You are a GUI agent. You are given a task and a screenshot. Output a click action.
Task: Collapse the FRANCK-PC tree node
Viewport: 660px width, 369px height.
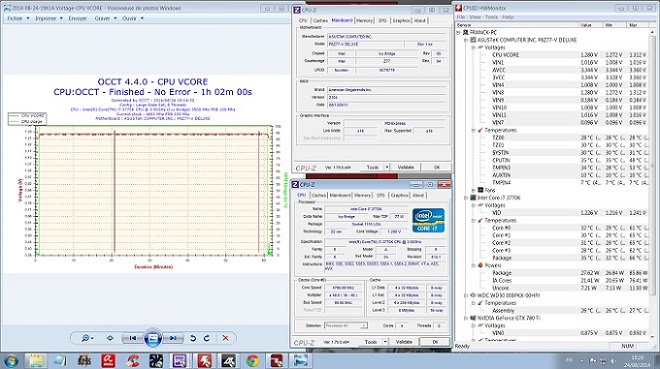tap(458, 32)
